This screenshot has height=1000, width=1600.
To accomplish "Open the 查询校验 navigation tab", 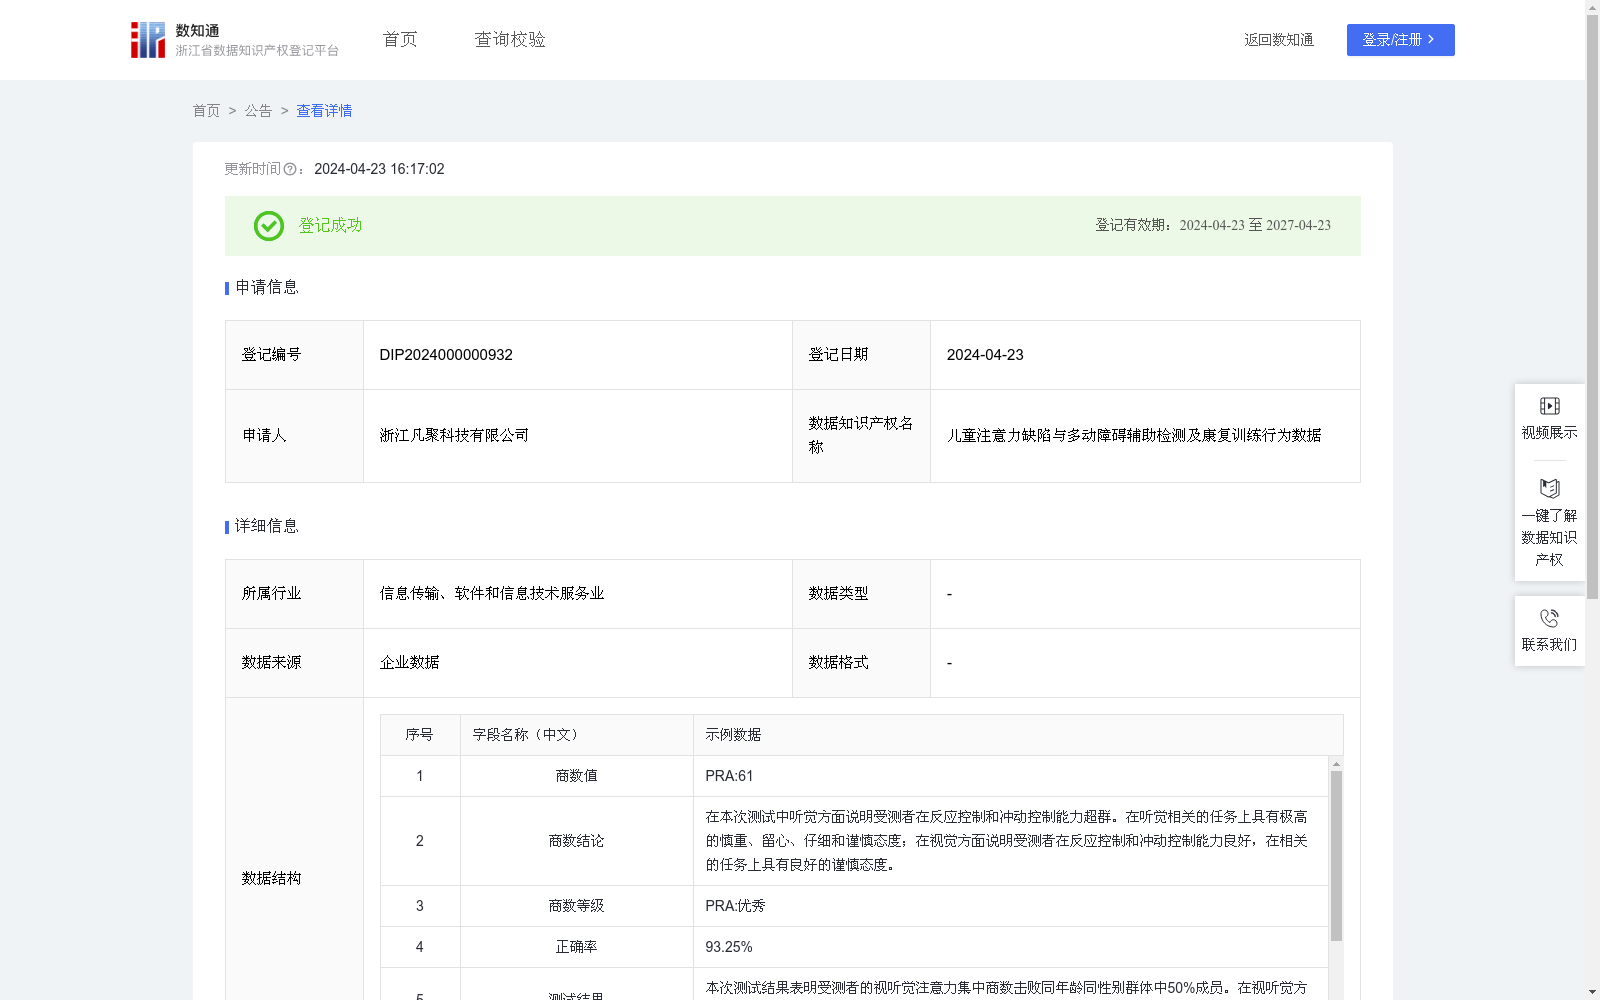I will pyautogui.click(x=510, y=40).
